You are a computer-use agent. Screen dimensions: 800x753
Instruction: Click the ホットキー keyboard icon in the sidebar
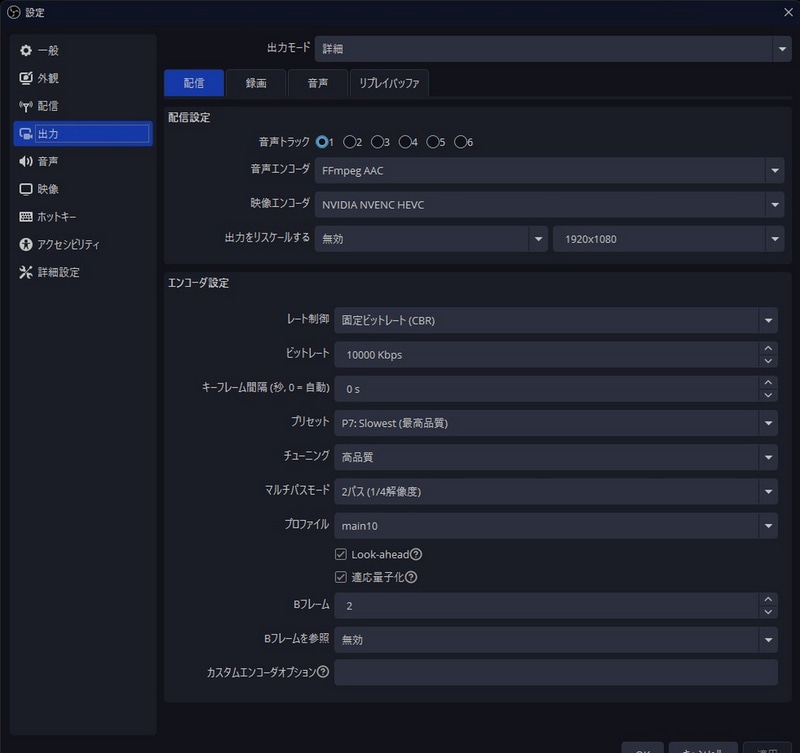pos(26,217)
